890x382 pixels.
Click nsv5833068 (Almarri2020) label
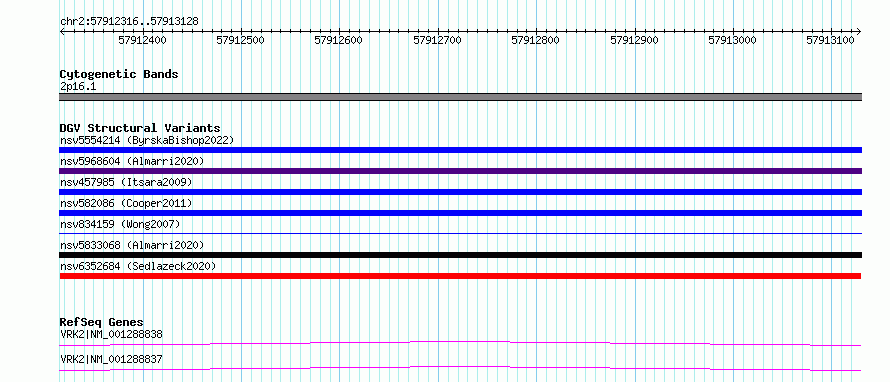click(x=132, y=245)
